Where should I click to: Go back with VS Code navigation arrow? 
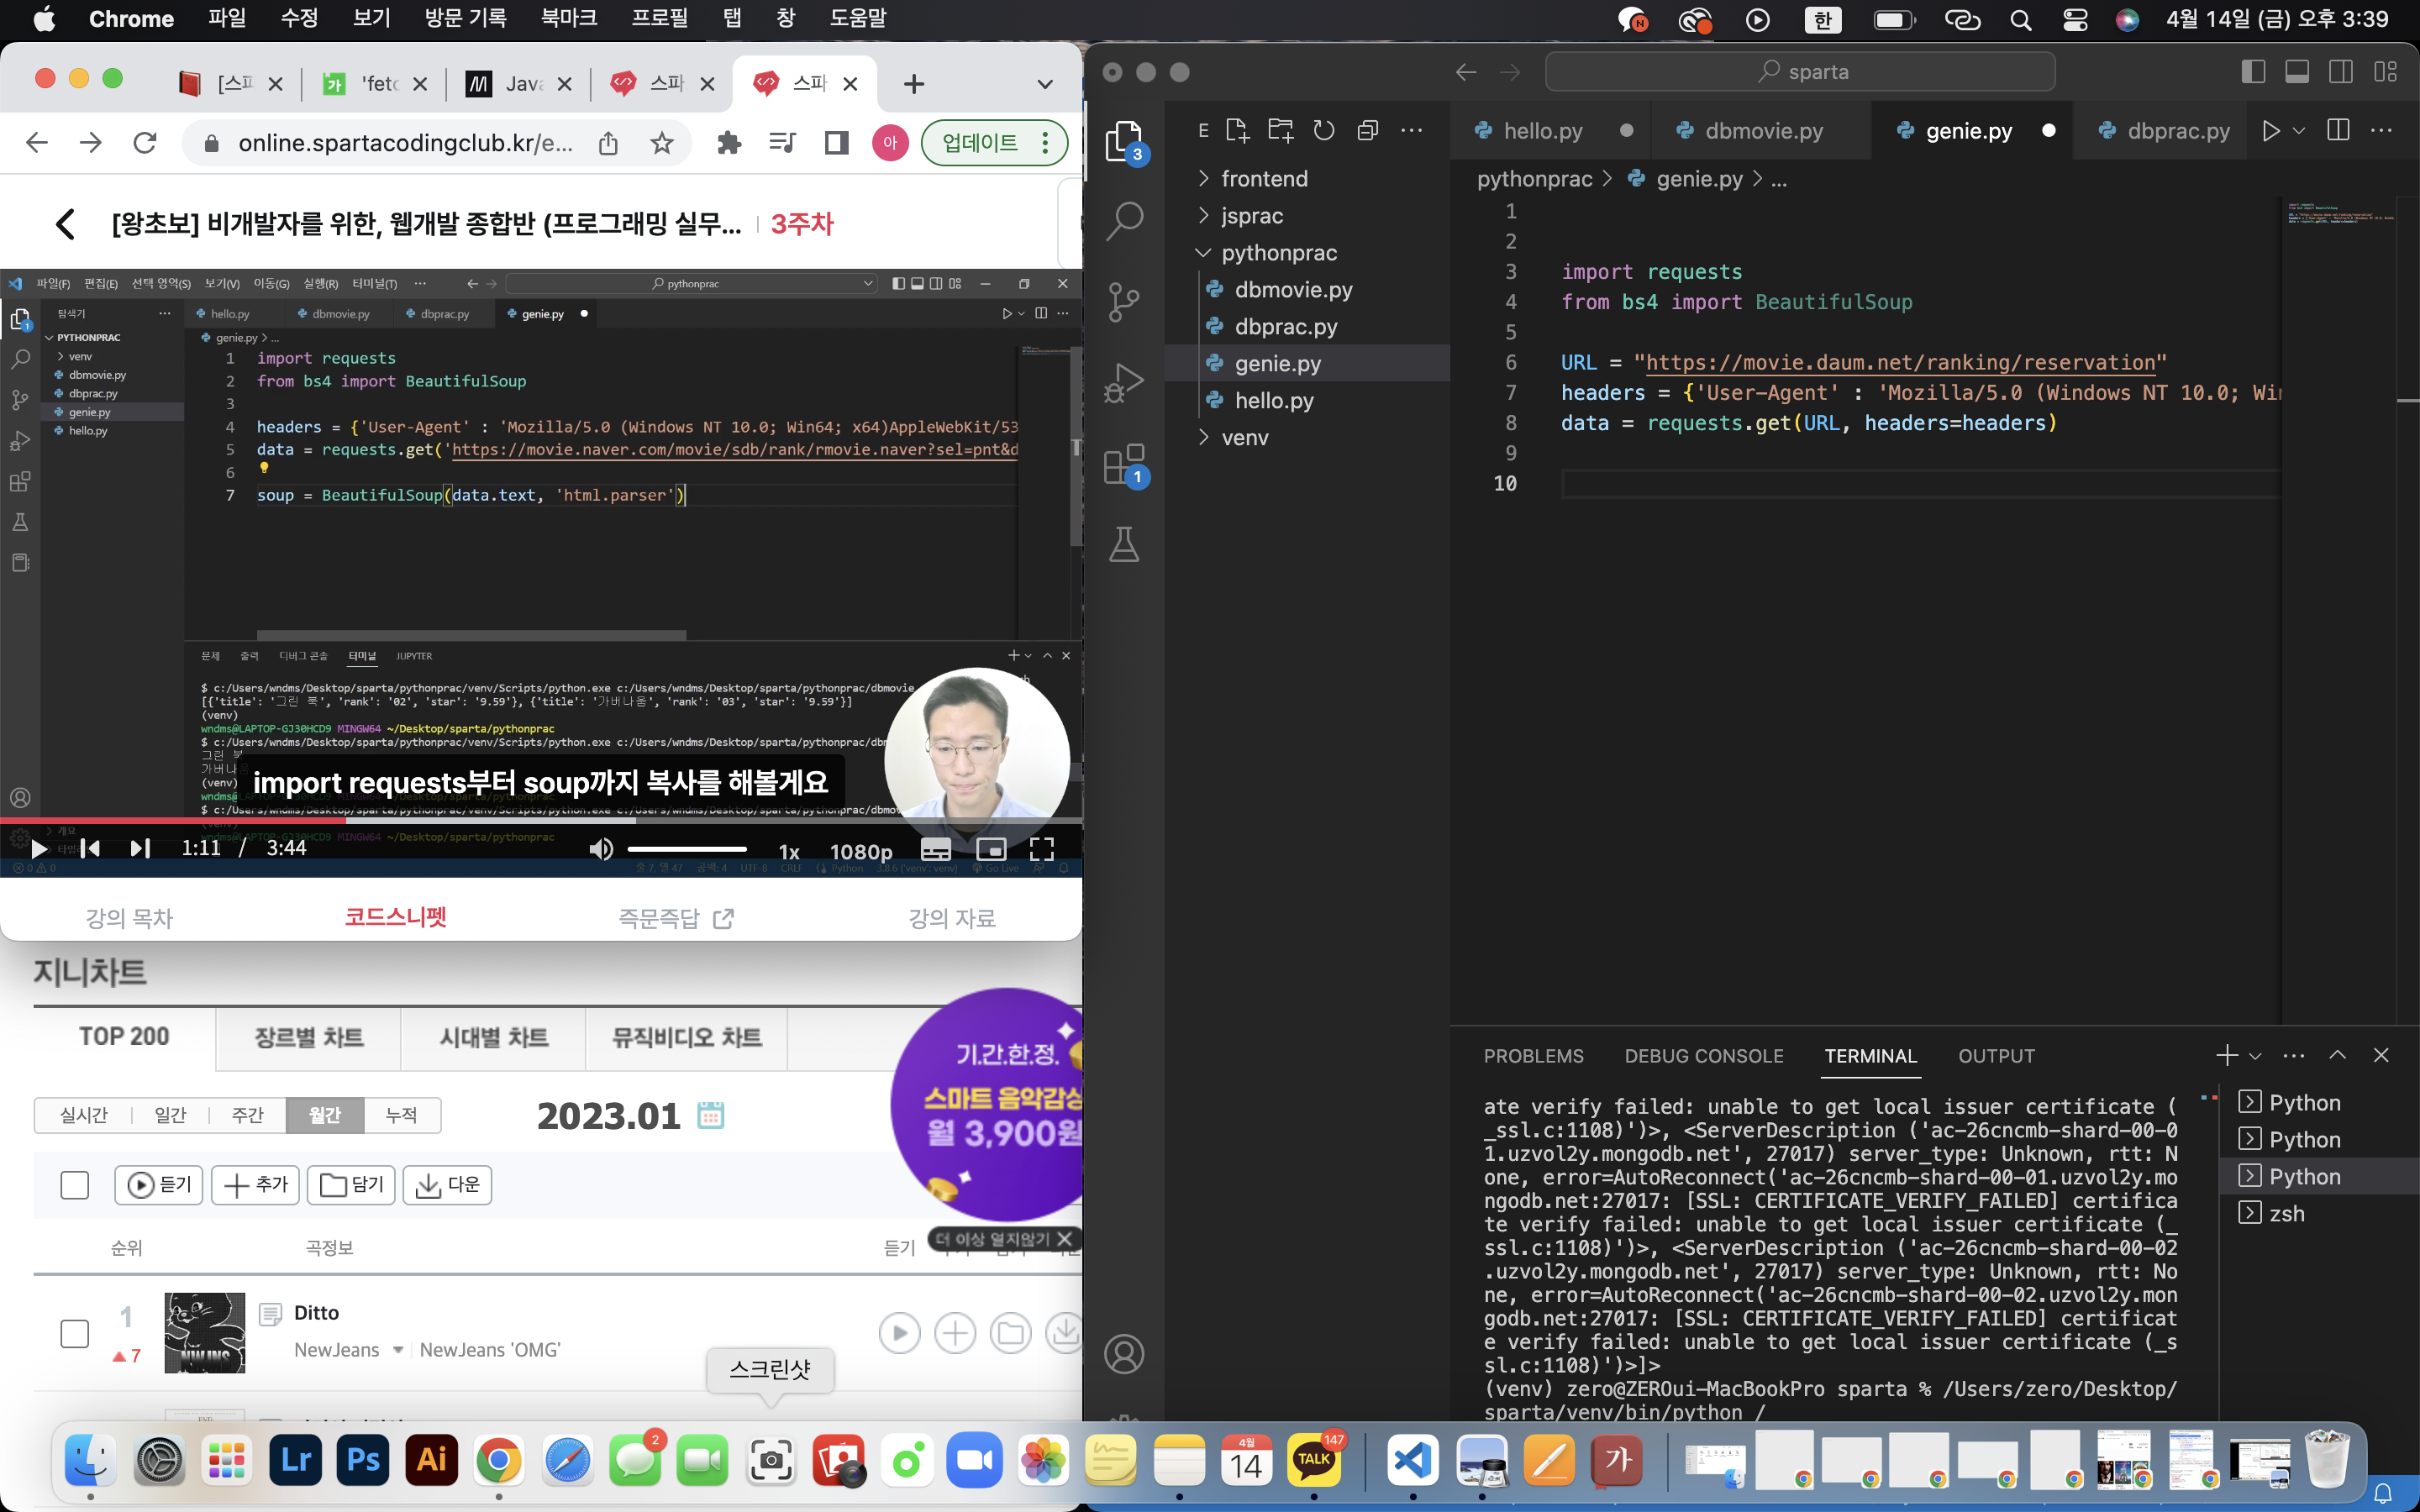click(x=1466, y=72)
